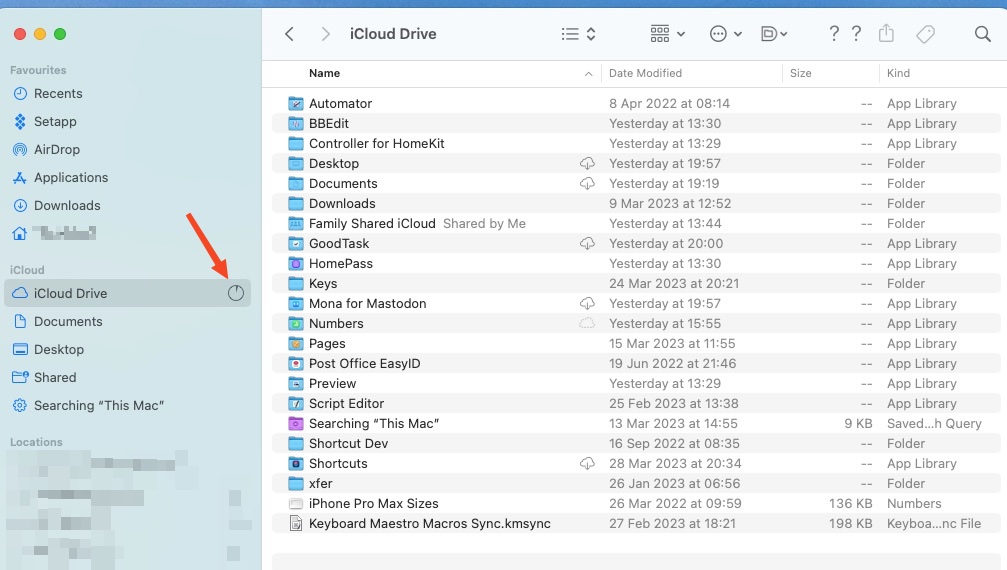Click the Share toolbar button
Screen dimensions: 1007x570
coord(886,33)
